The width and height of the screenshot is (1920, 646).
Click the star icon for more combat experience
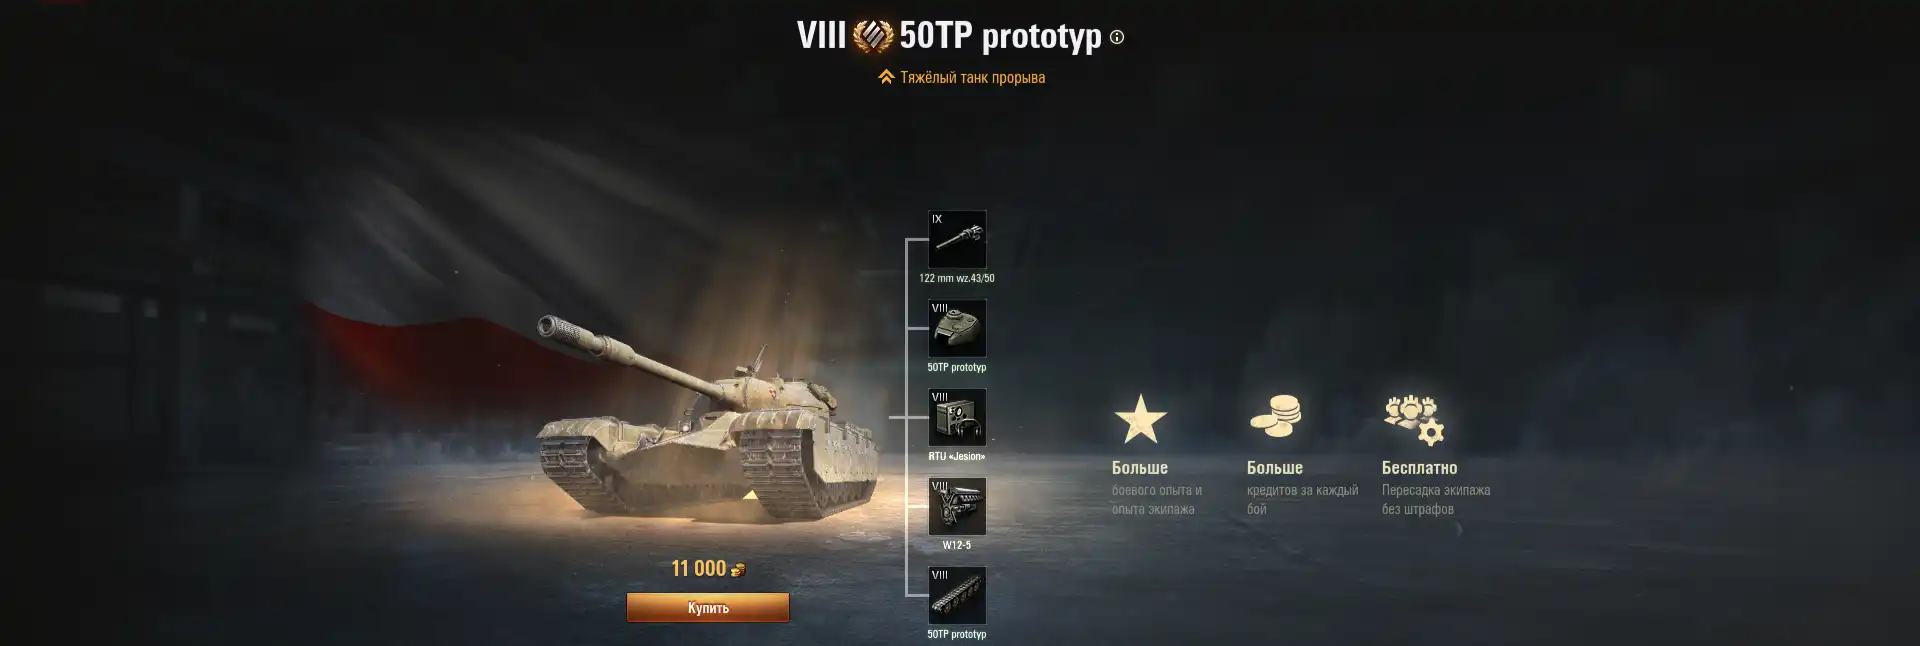[1140, 418]
